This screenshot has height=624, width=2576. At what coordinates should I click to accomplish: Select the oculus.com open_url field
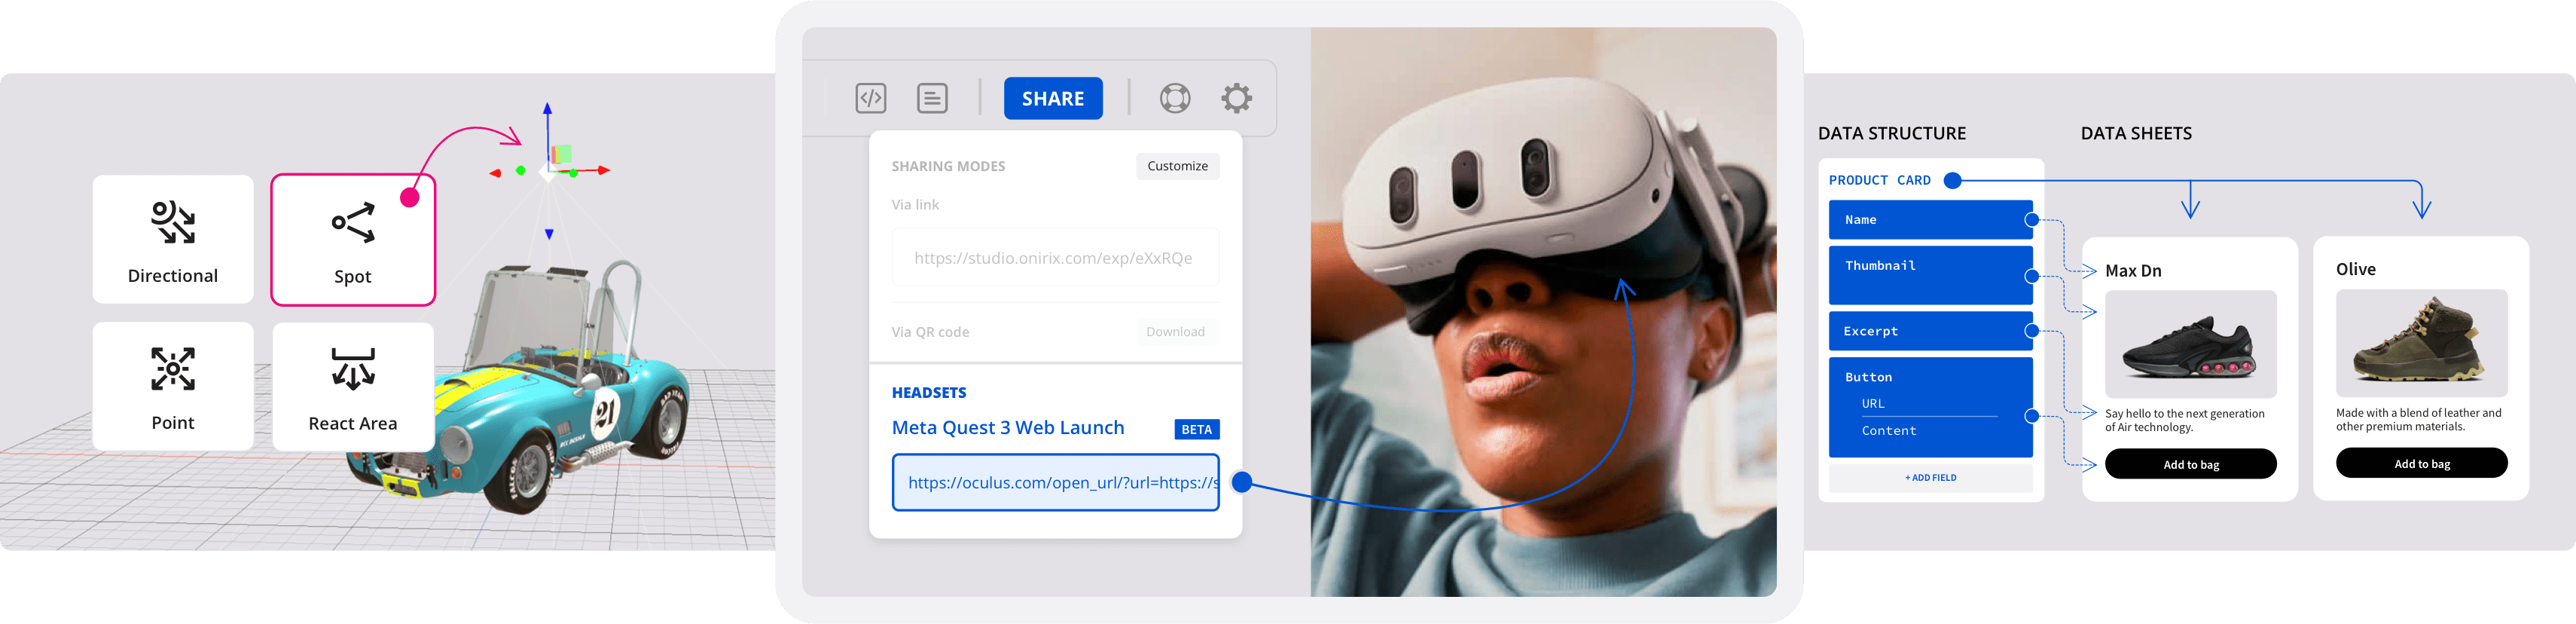click(x=1055, y=483)
